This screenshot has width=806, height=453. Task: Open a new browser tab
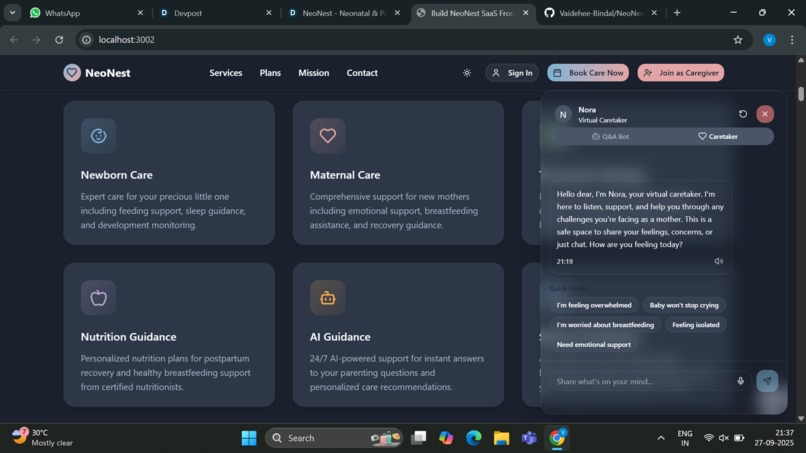pos(677,13)
